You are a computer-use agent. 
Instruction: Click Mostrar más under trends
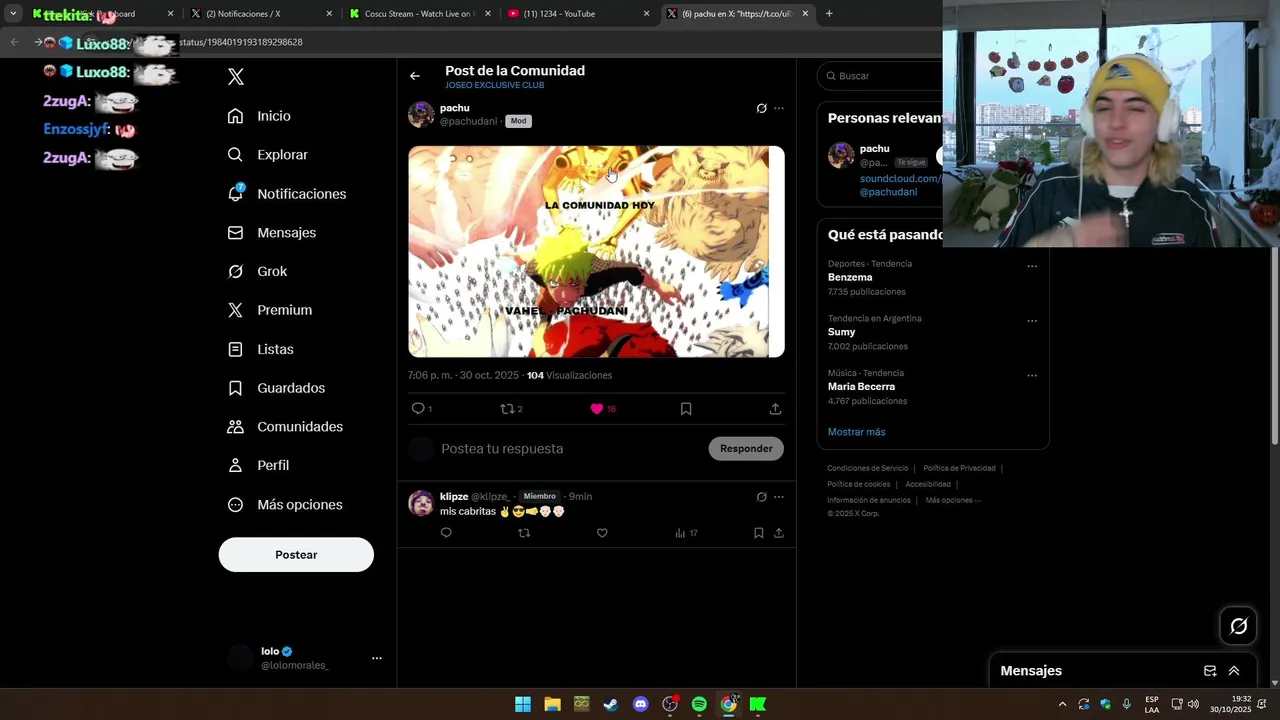[856, 432]
